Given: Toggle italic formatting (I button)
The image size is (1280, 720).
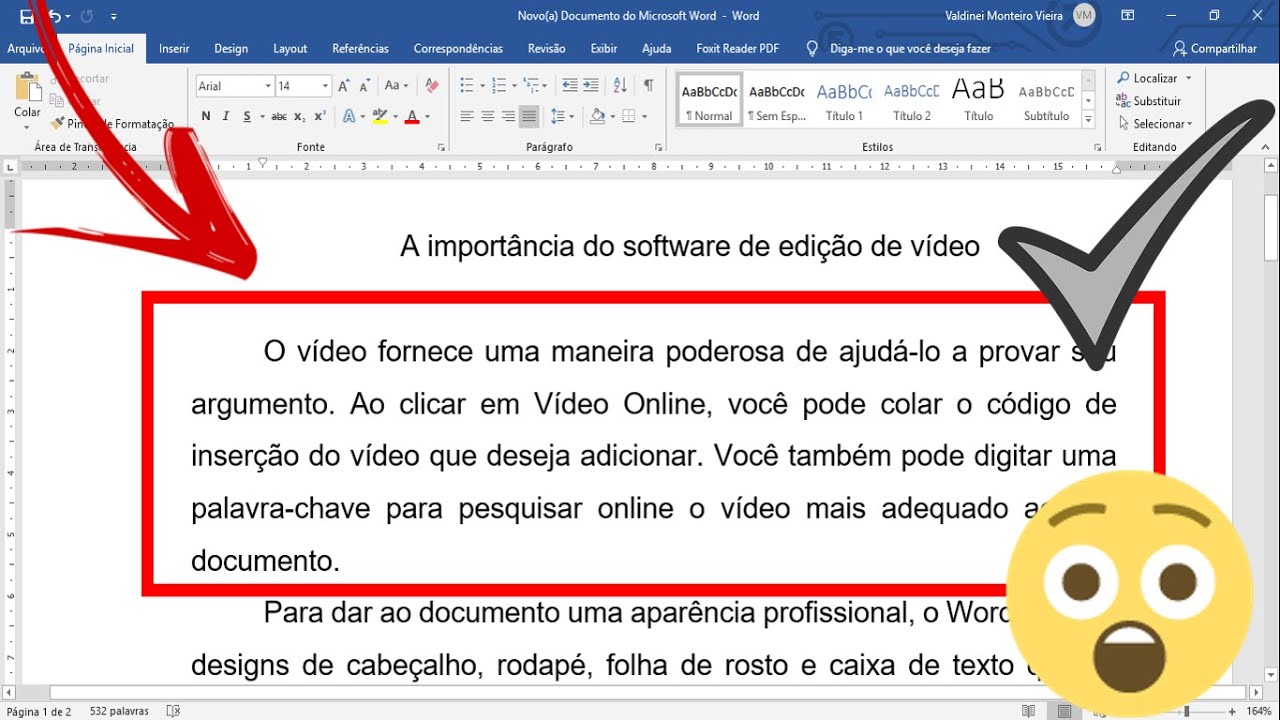Looking at the screenshot, I should (227, 117).
